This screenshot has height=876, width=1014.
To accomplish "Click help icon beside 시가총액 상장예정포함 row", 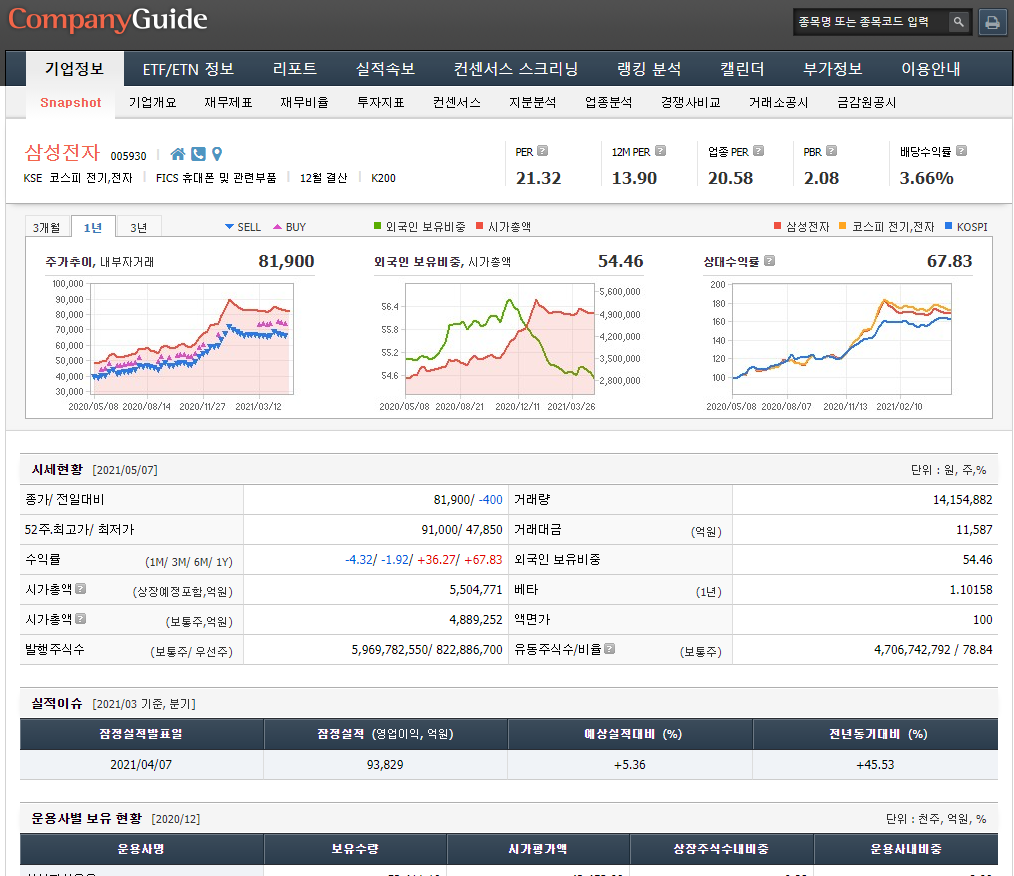I will pyautogui.click(x=80, y=588).
